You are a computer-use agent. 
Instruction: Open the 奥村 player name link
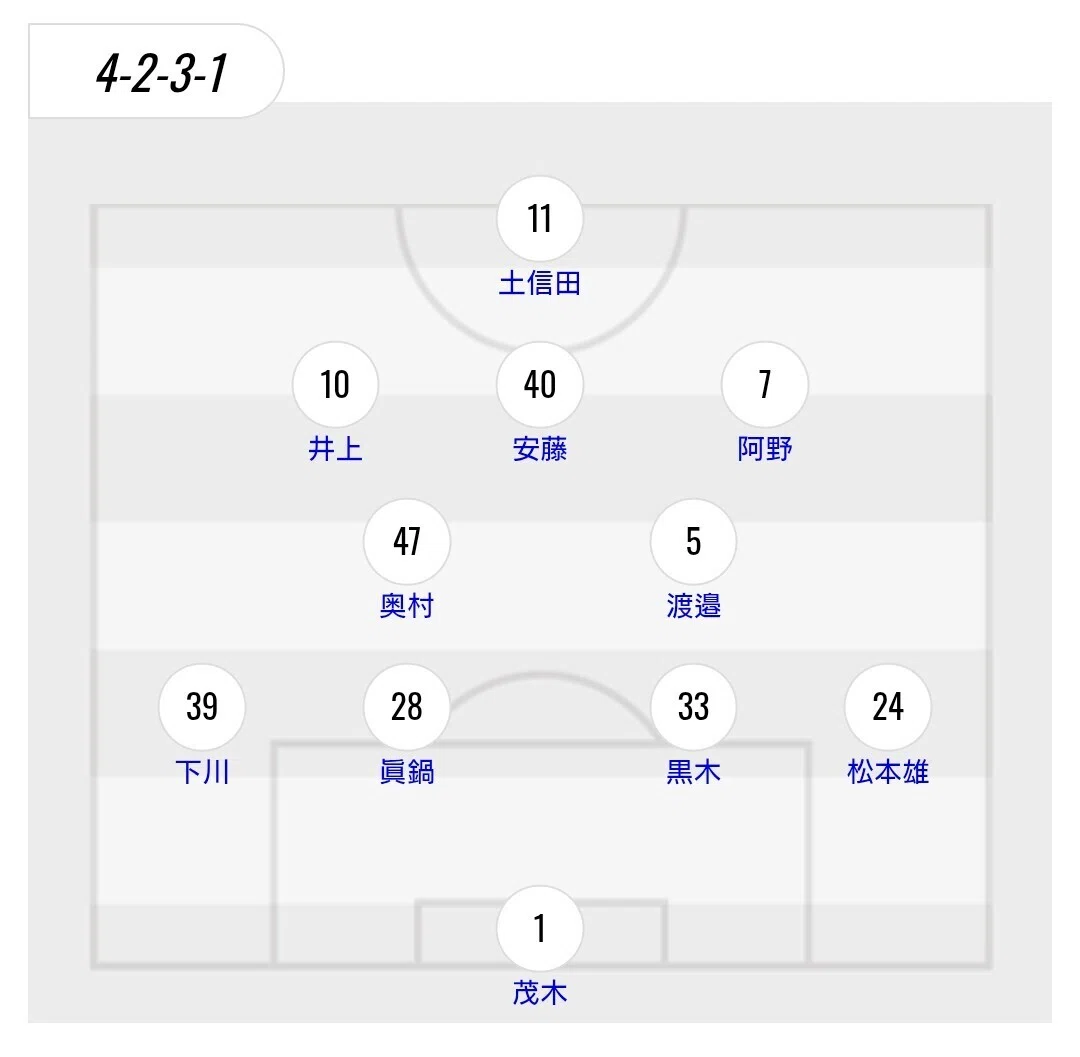(x=407, y=606)
